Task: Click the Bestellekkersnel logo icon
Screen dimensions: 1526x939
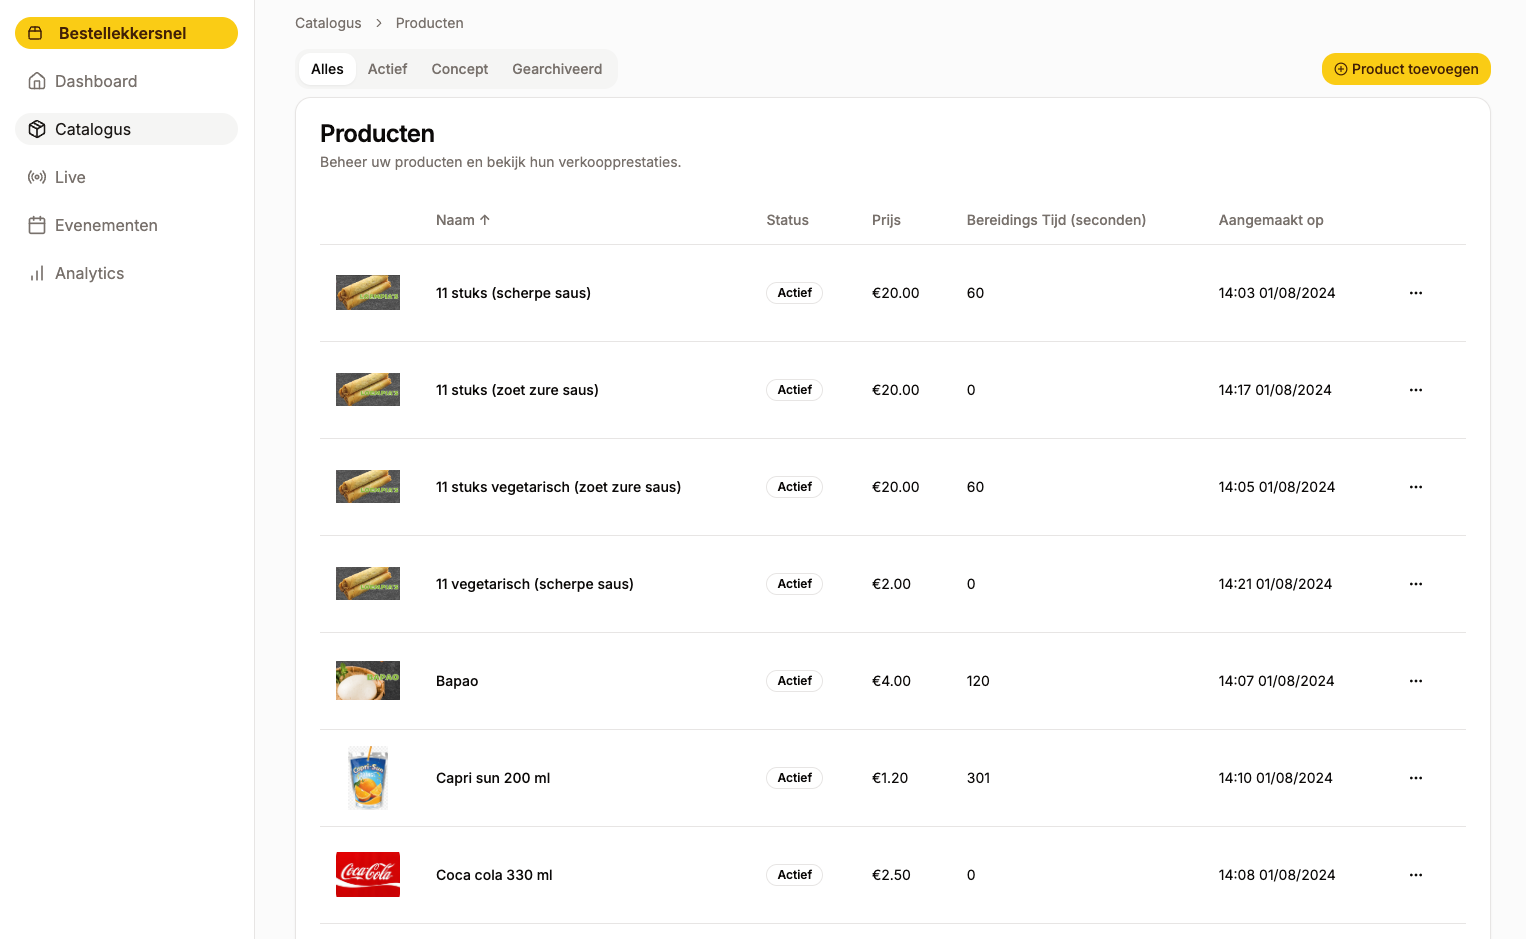Action: pos(37,32)
